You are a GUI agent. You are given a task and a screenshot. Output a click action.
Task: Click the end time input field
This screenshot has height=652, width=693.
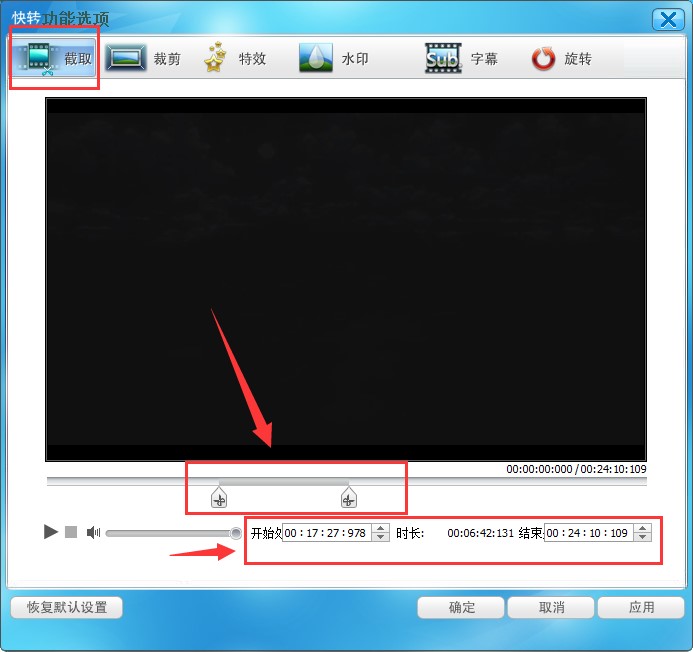click(x=589, y=533)
